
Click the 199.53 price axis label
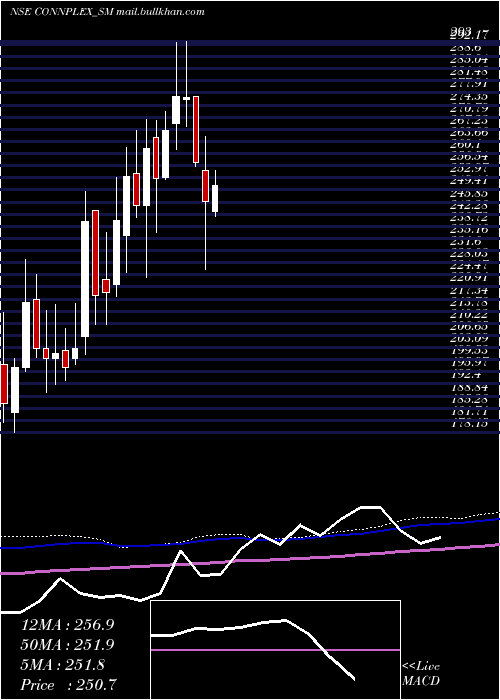point(469,351)
